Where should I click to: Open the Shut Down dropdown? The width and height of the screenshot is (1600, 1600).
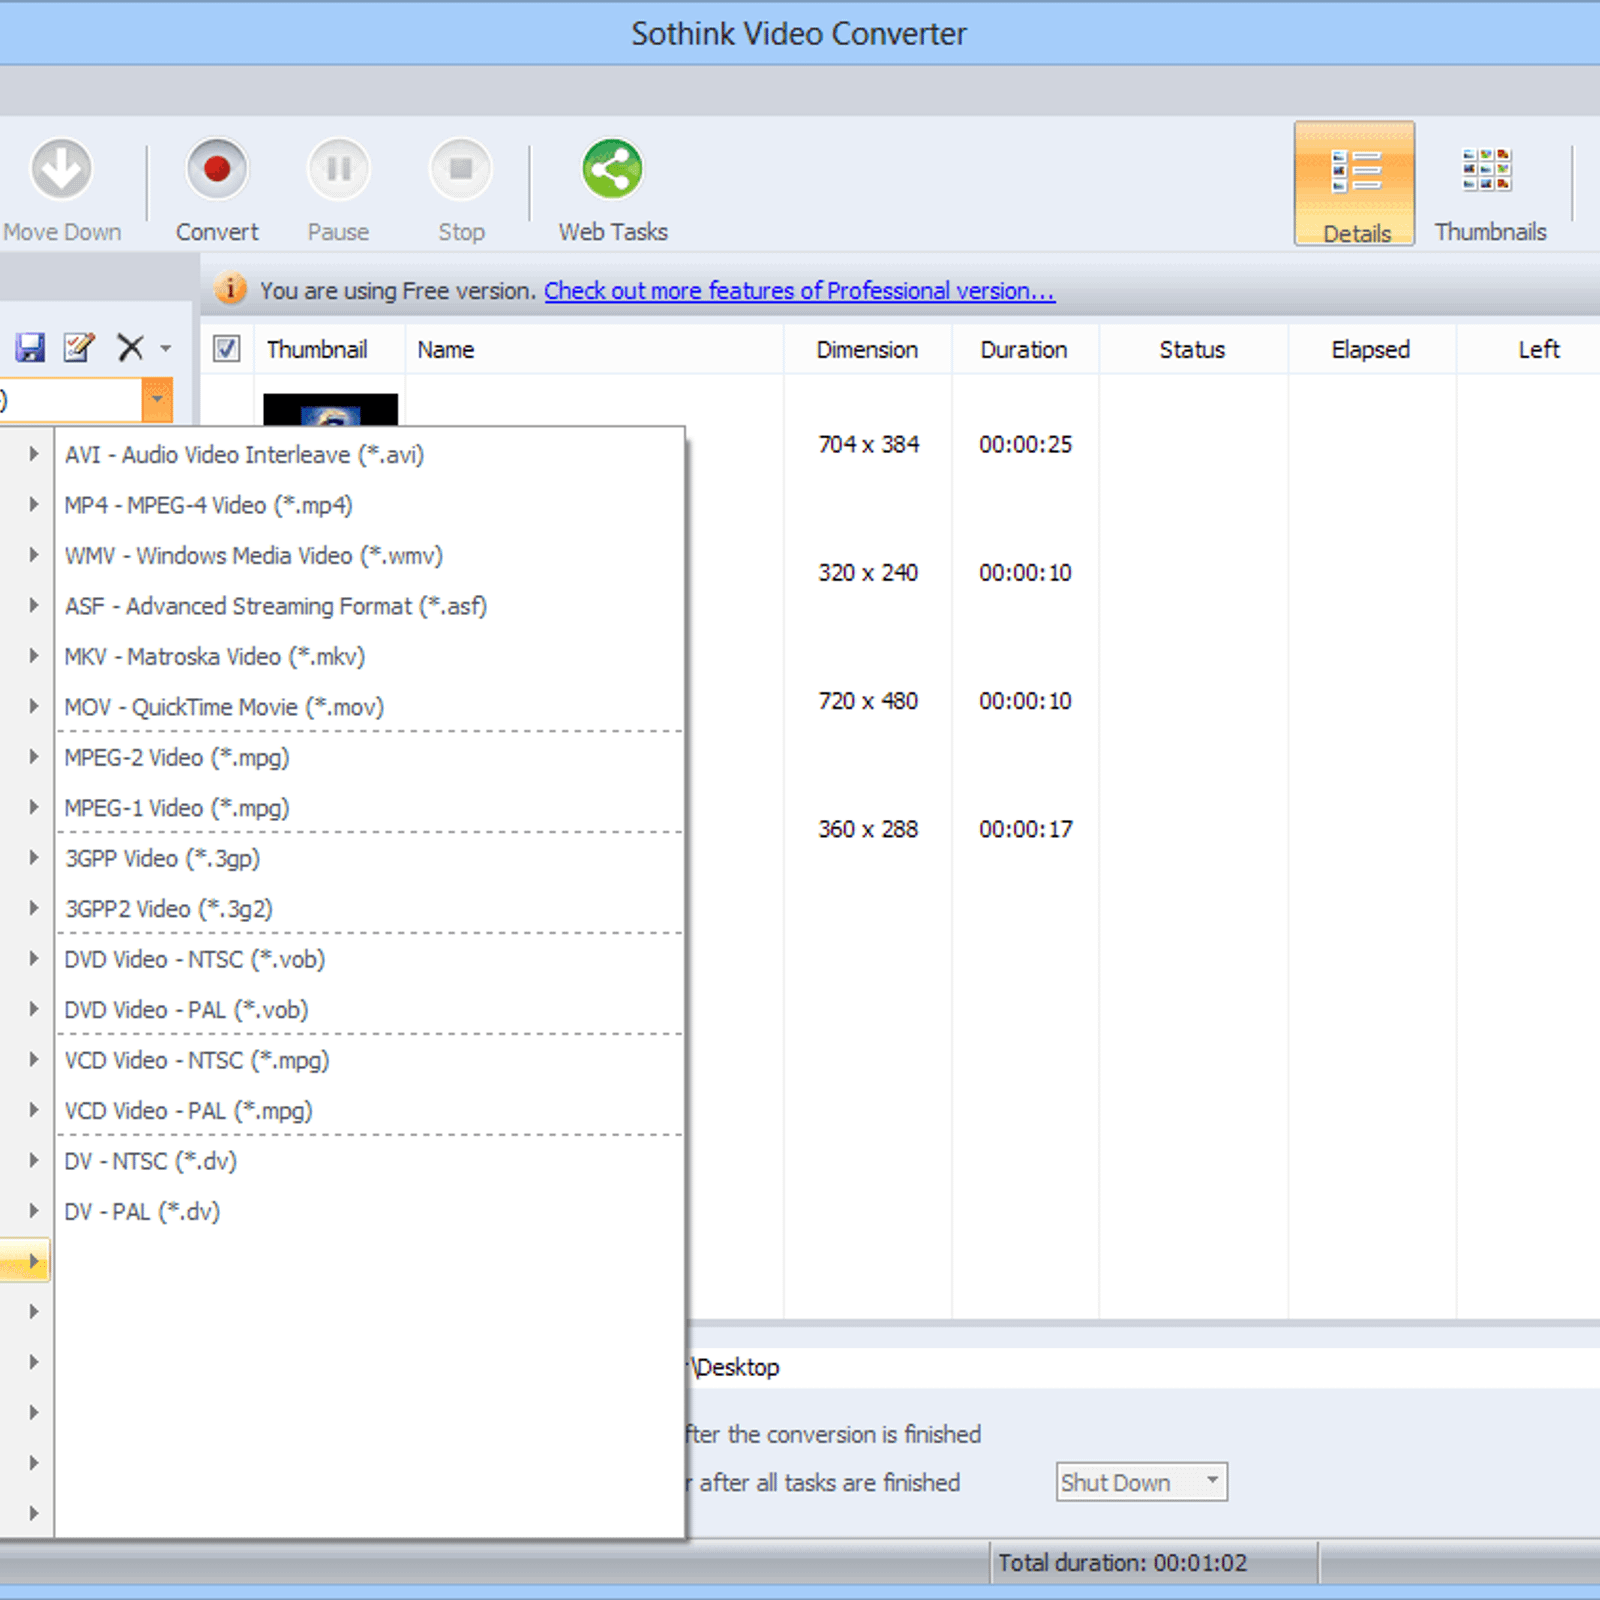pos(1142,1482)
